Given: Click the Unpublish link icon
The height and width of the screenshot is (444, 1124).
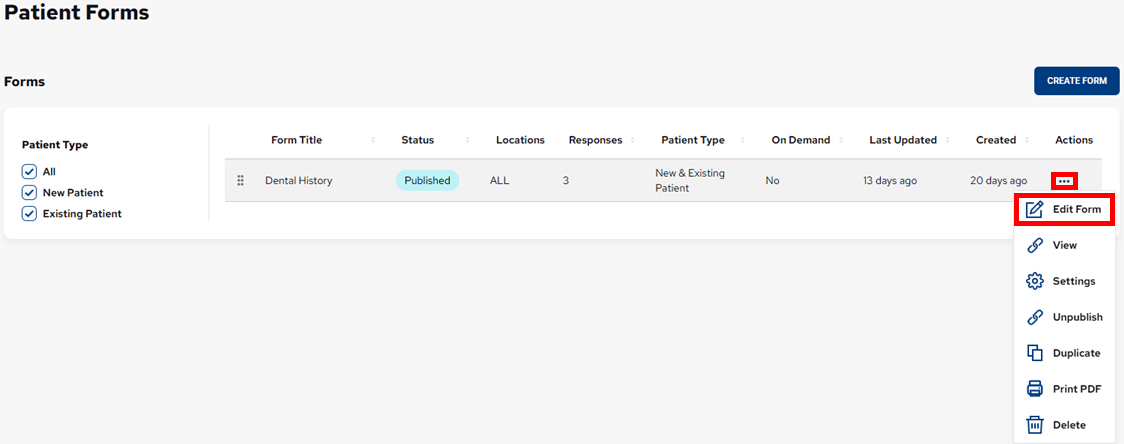Looking at the screenshot, I should coord(1035,317).
